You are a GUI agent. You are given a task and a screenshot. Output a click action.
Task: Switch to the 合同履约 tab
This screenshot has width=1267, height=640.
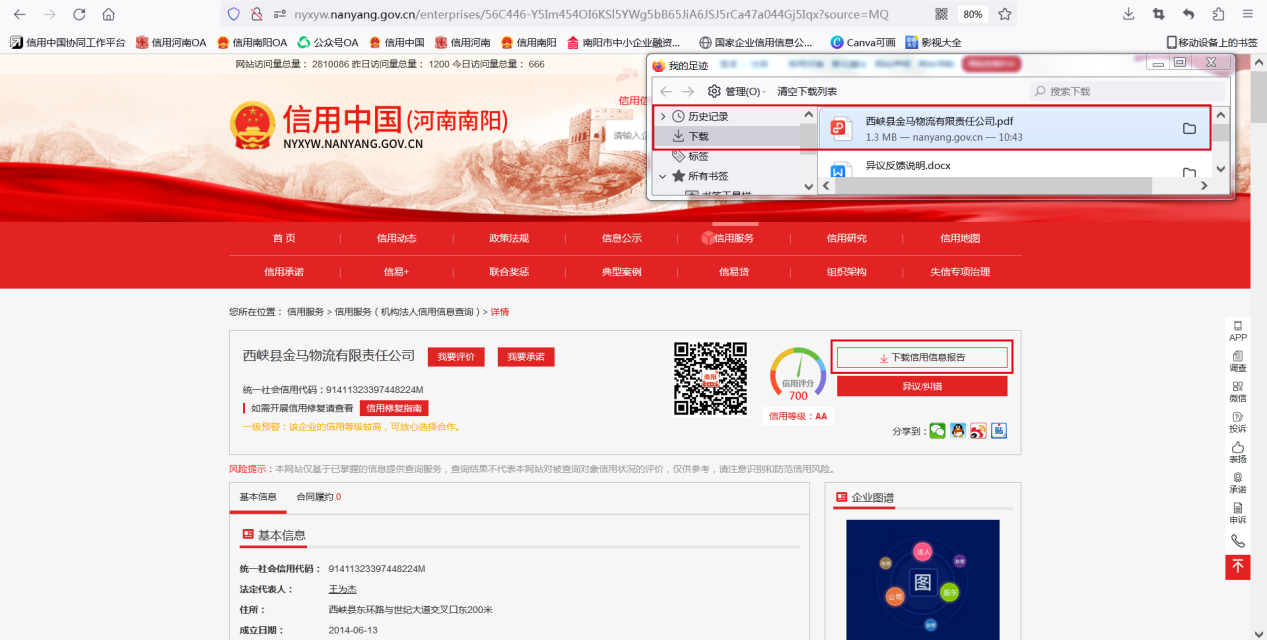point(319,497)
